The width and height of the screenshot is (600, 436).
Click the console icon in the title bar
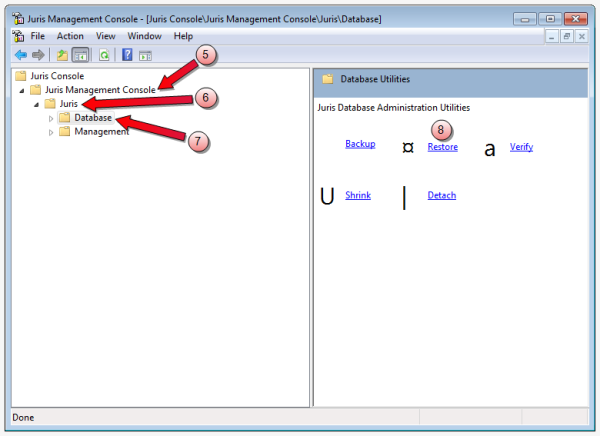pyautogui.click(x=18, y=18)
